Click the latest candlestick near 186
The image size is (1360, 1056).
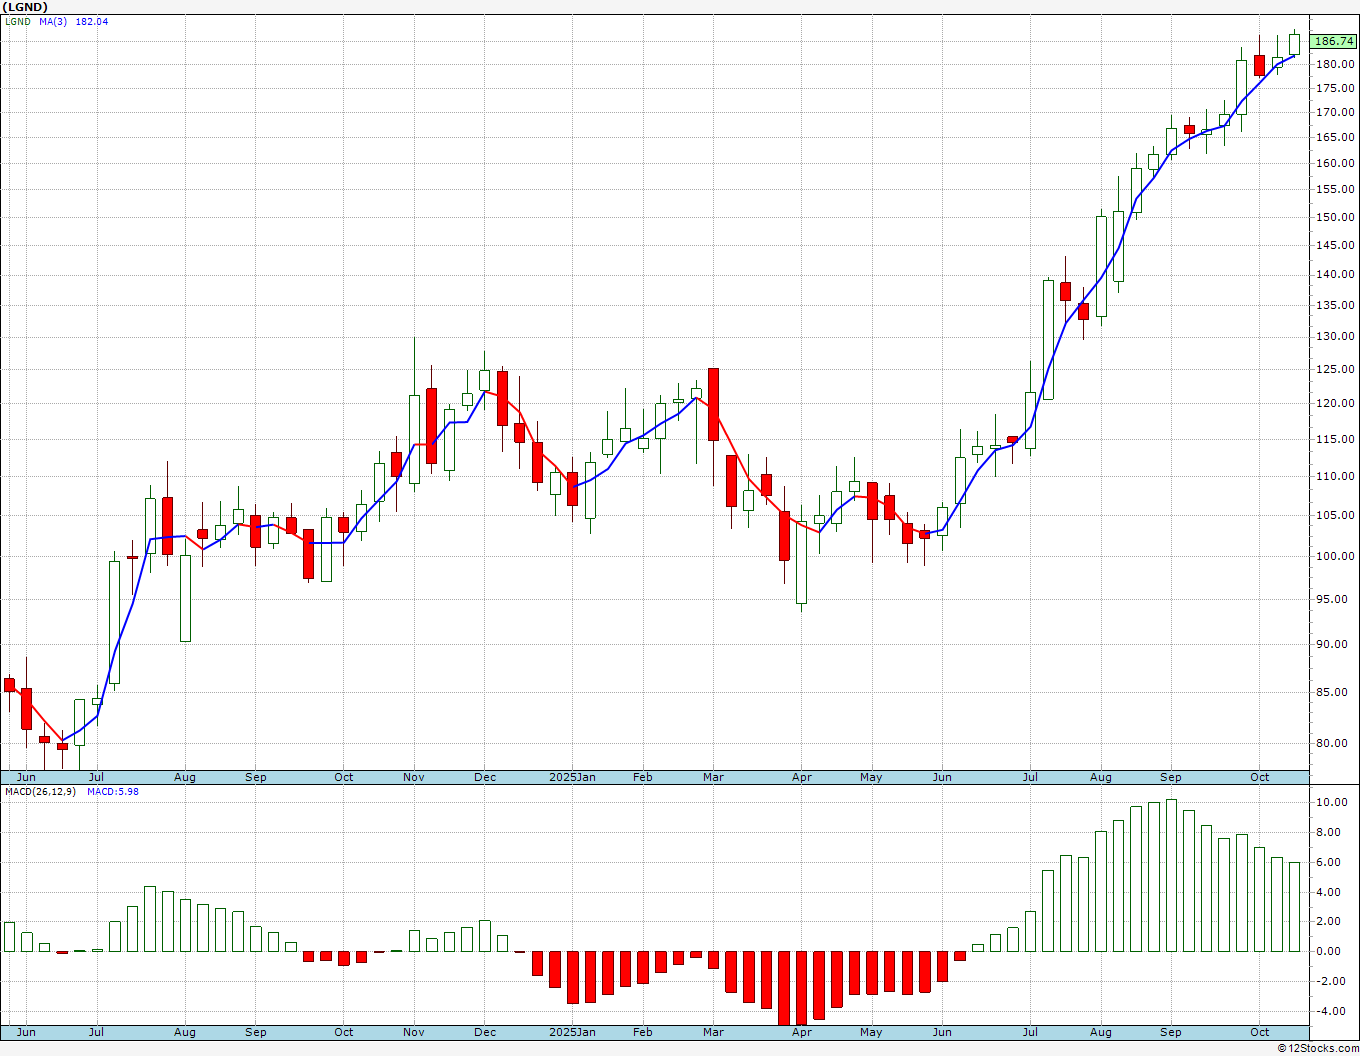point(1295,44)
